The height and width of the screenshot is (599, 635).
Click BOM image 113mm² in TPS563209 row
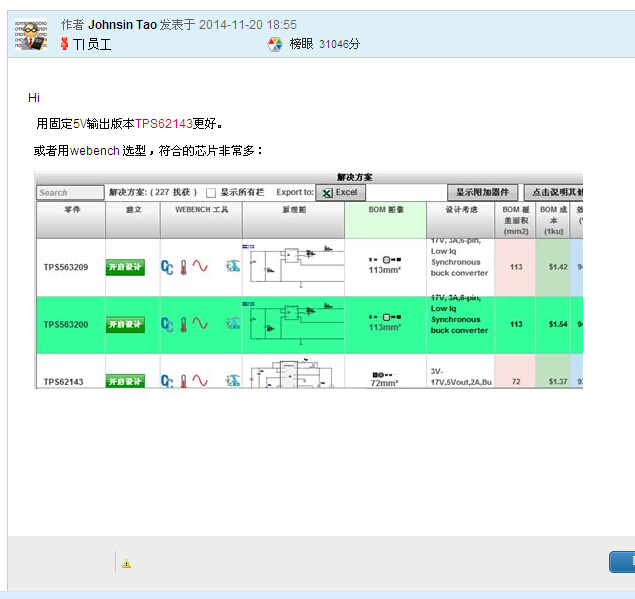385,265
